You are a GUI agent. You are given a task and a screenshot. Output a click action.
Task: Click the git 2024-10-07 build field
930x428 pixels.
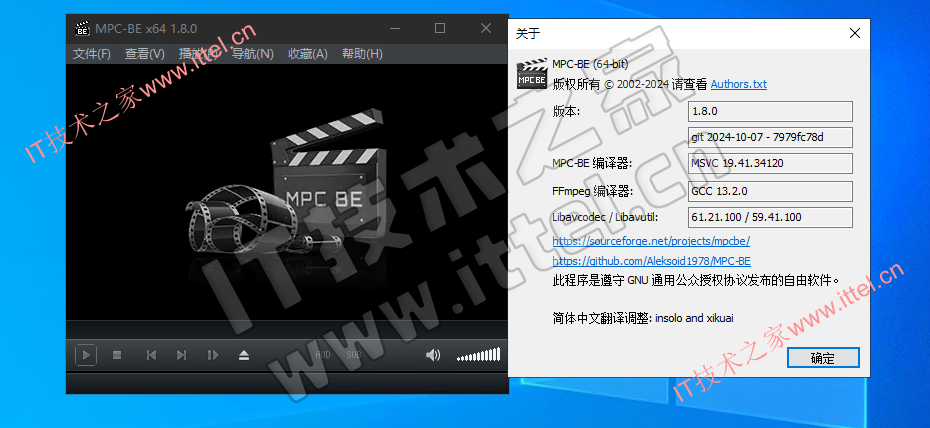[x=770, y=138]
